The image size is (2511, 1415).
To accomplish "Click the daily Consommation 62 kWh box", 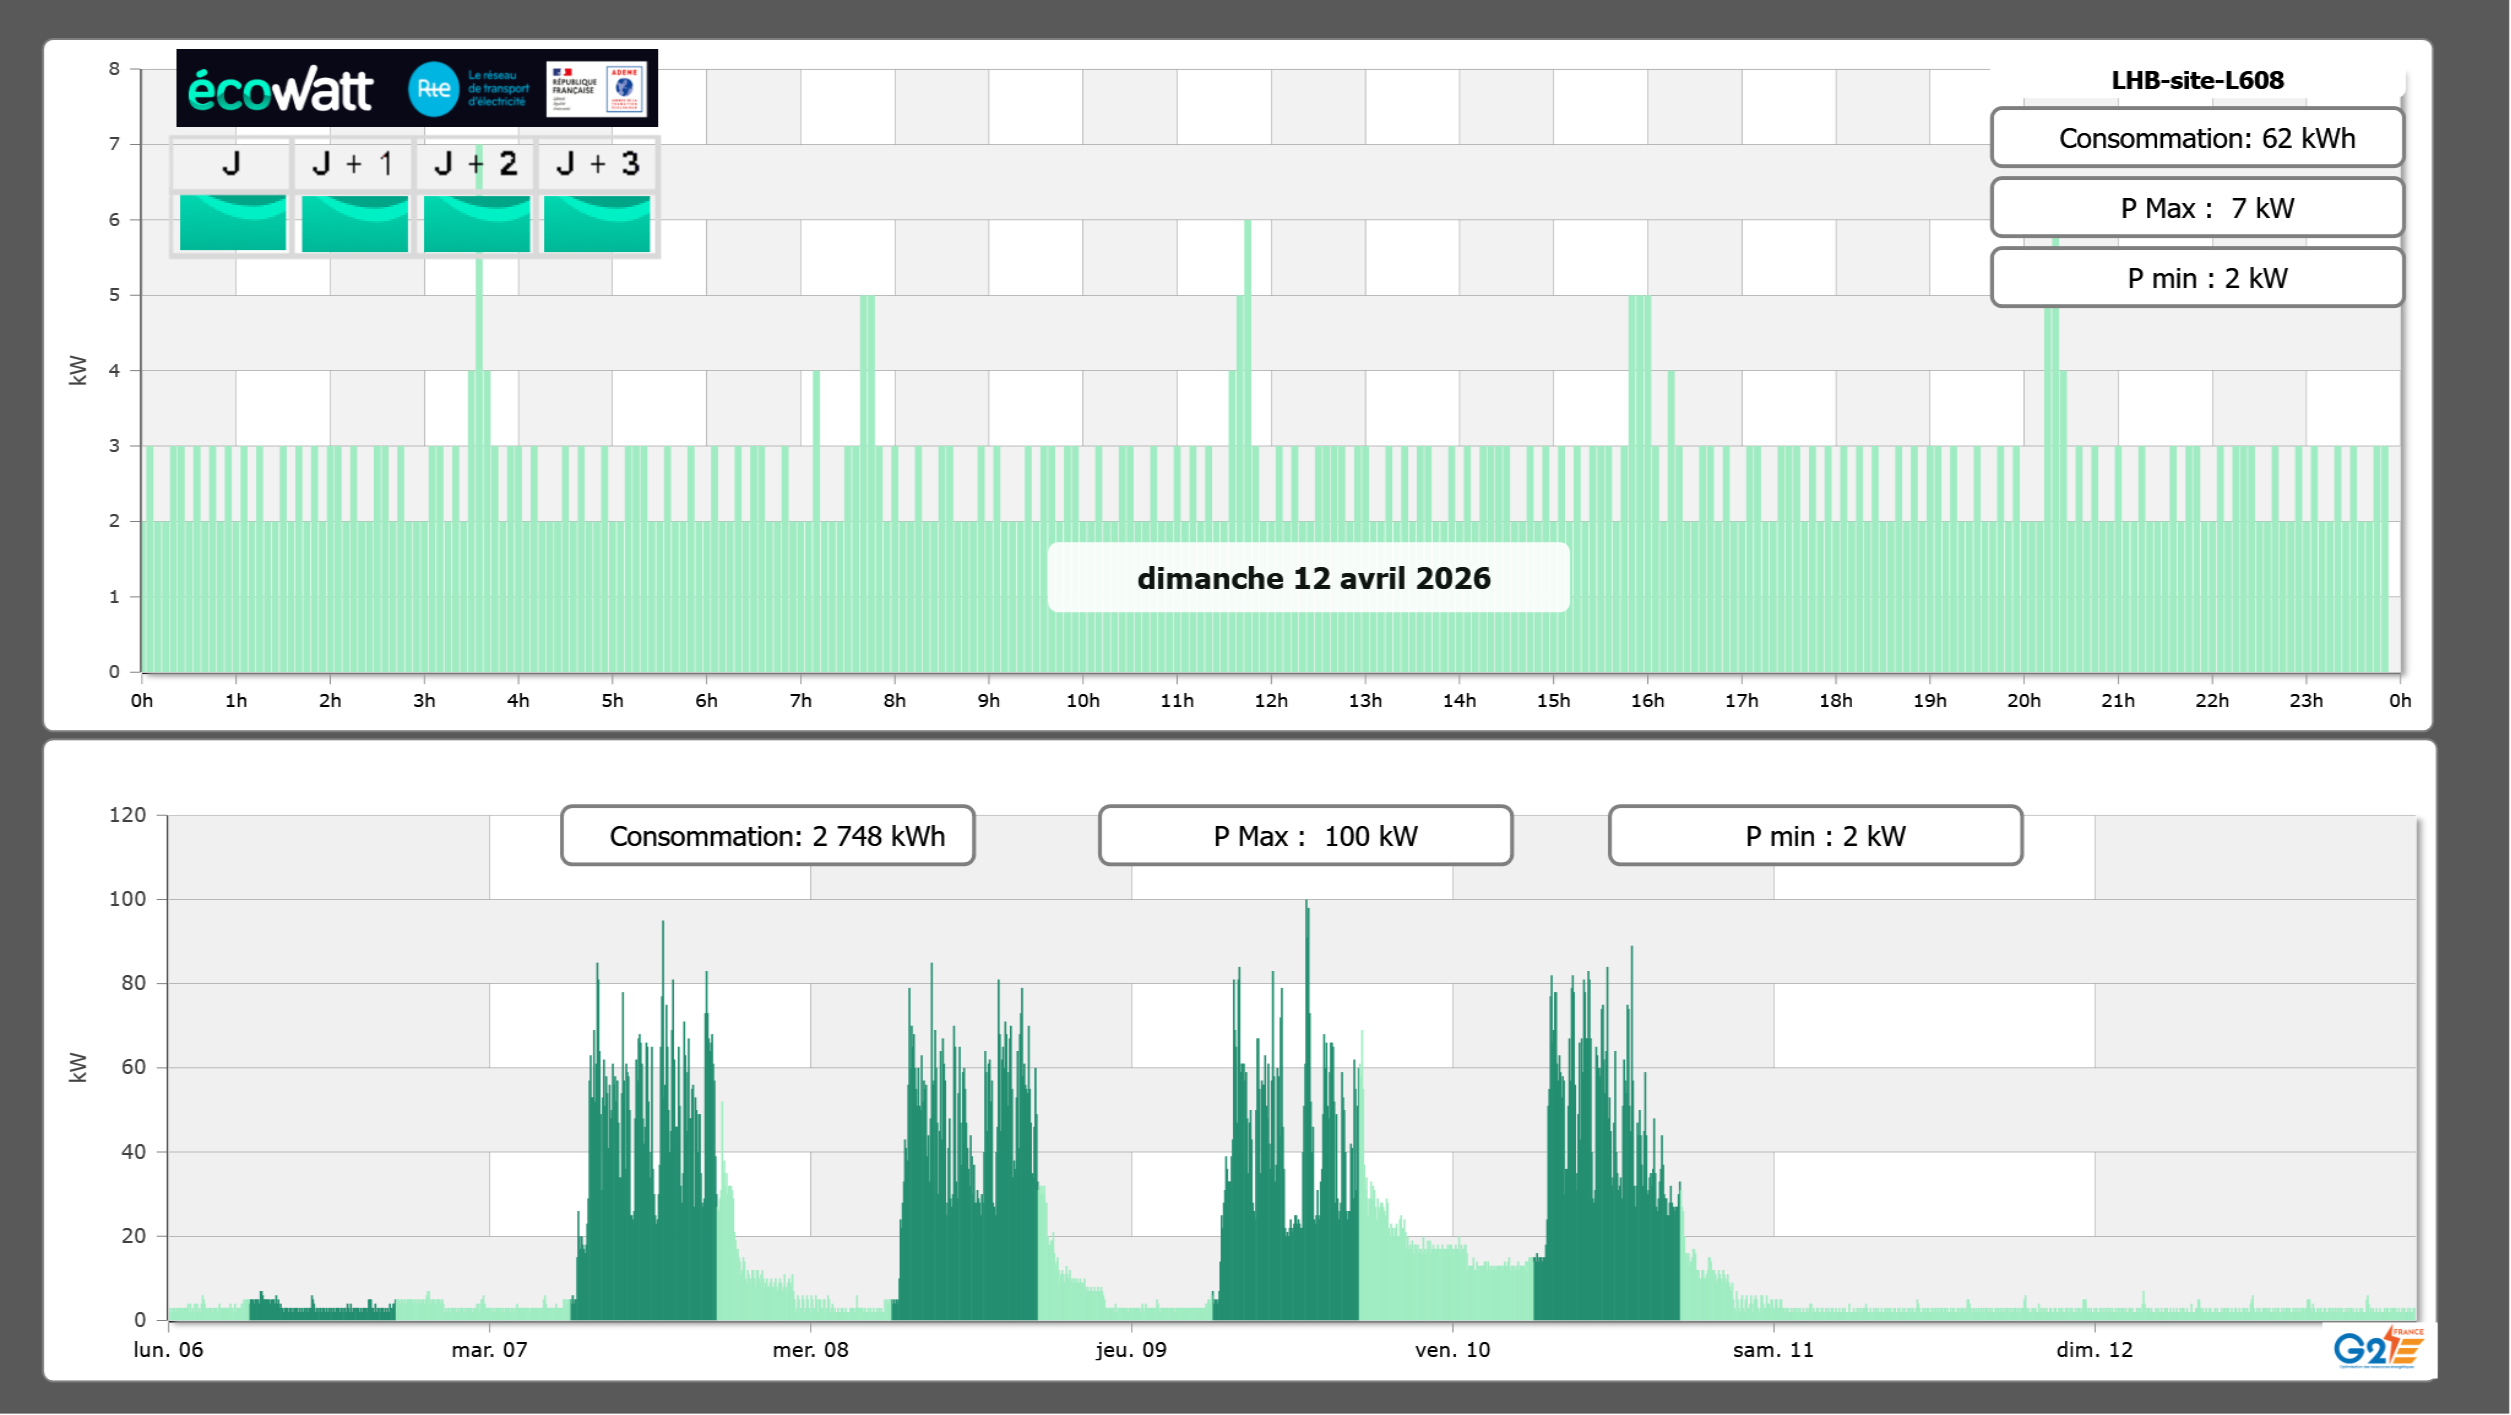I will 2197,138.
